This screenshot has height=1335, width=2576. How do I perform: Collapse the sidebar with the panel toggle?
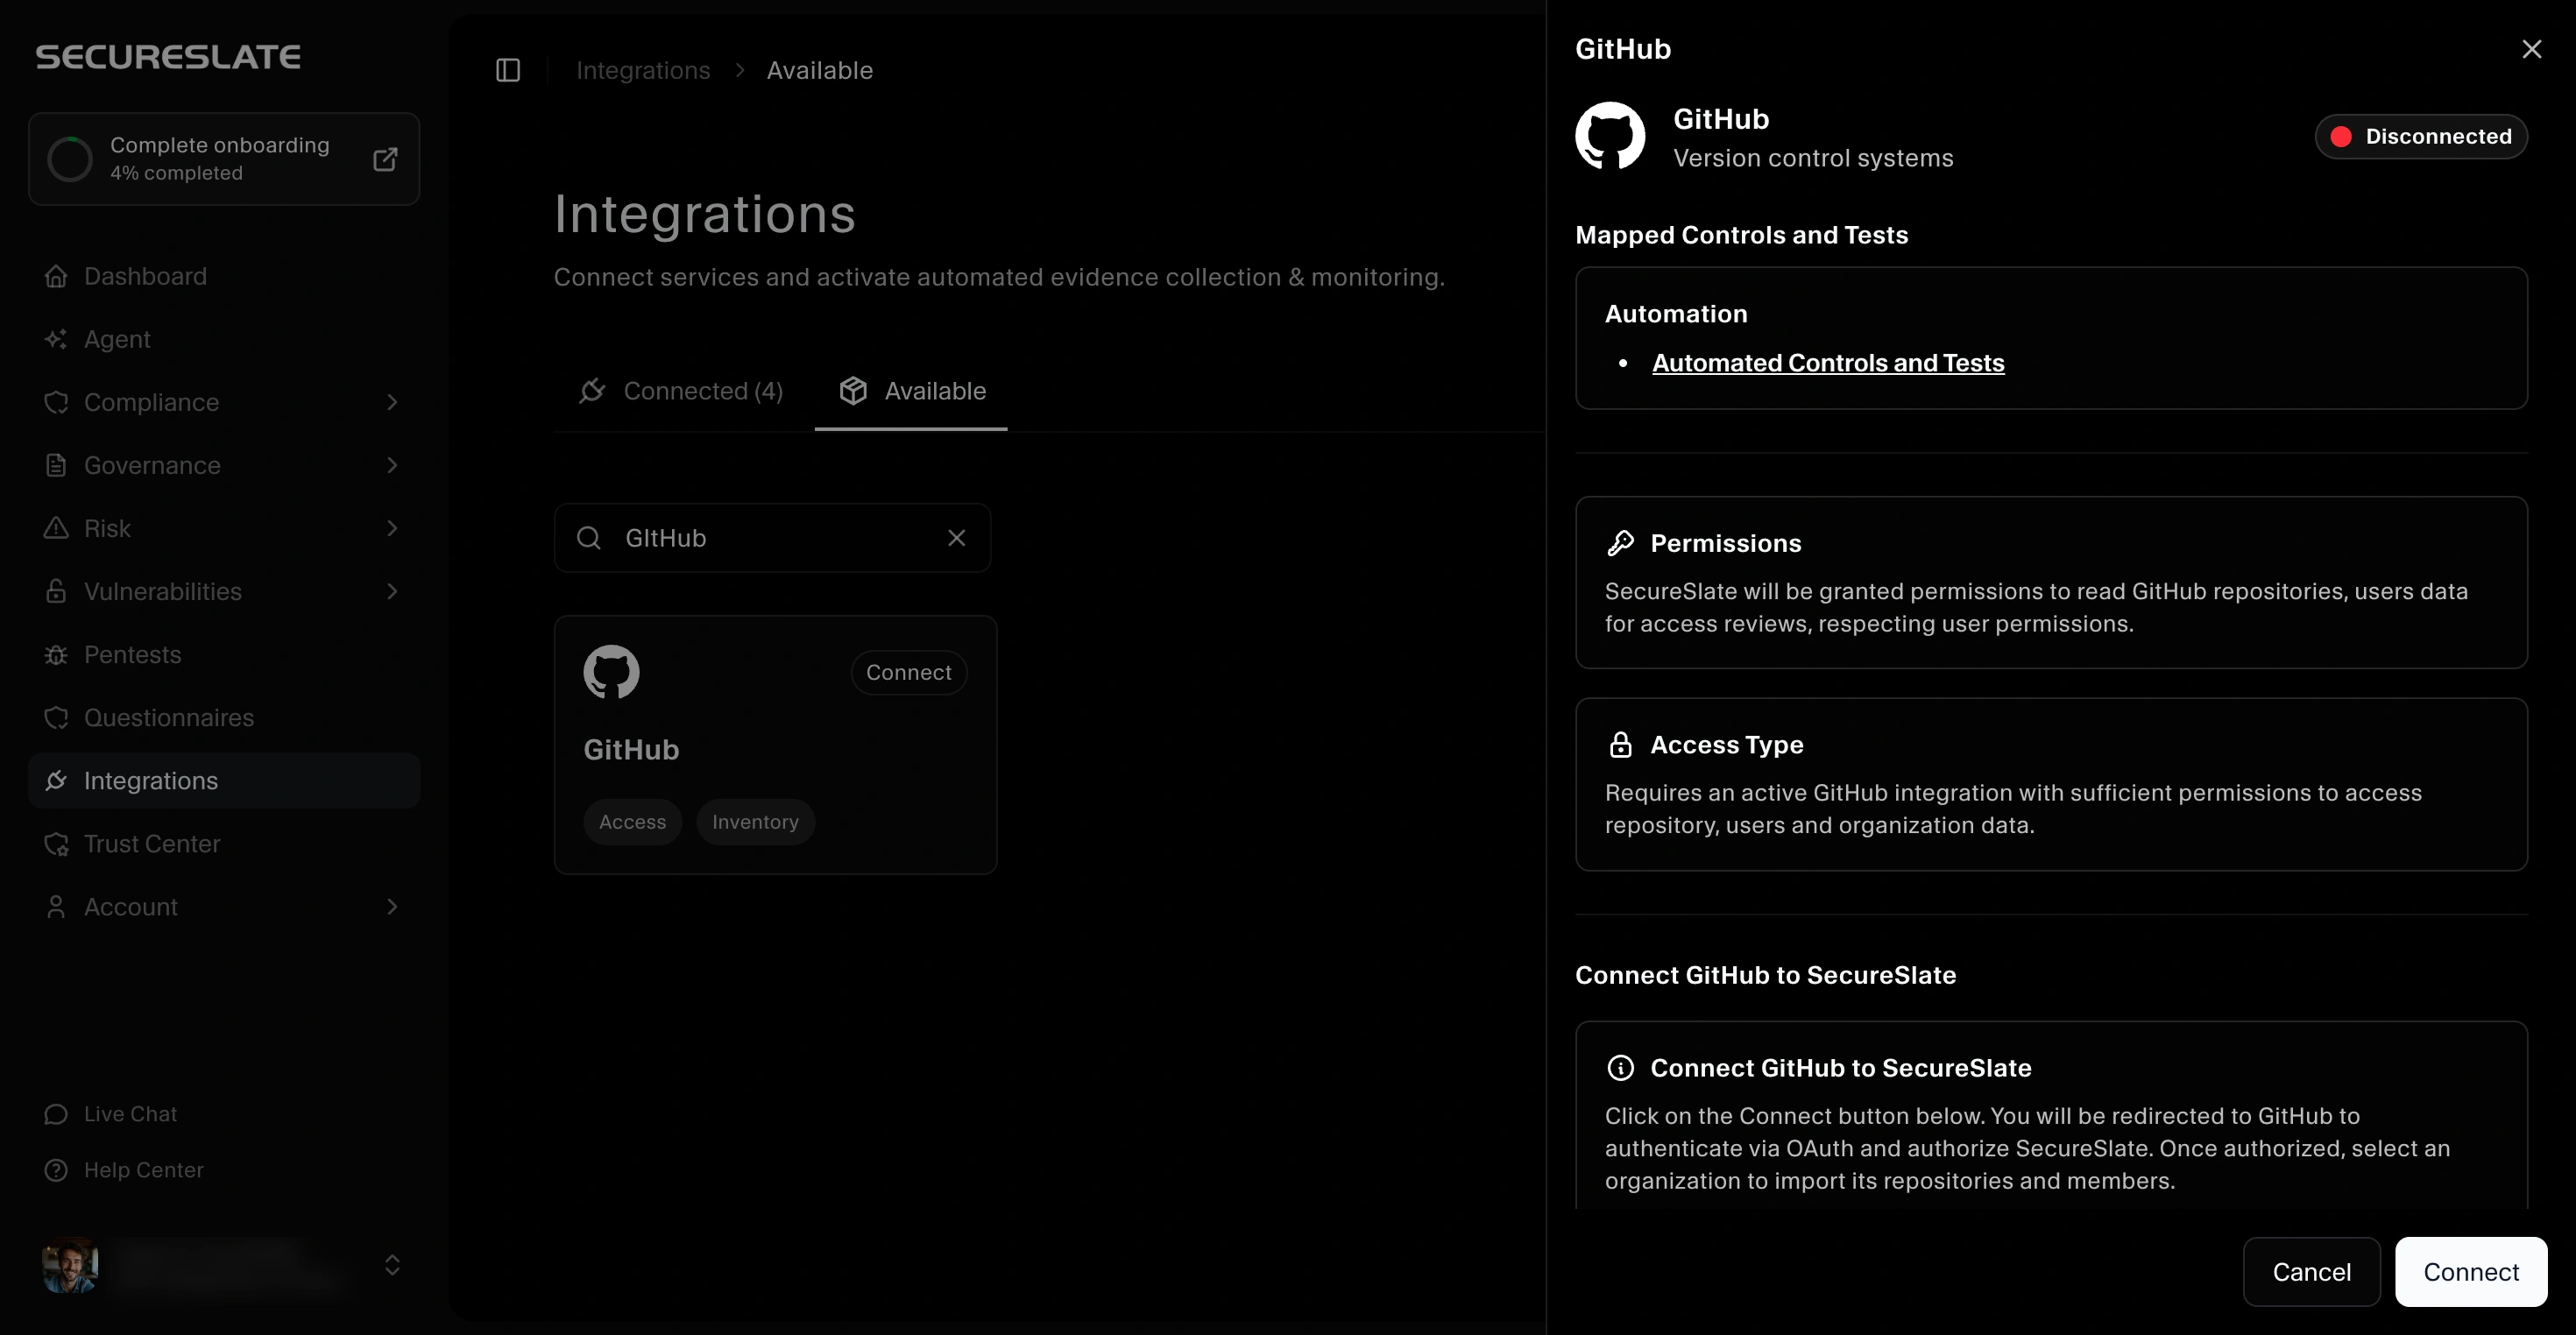[508, 70]
